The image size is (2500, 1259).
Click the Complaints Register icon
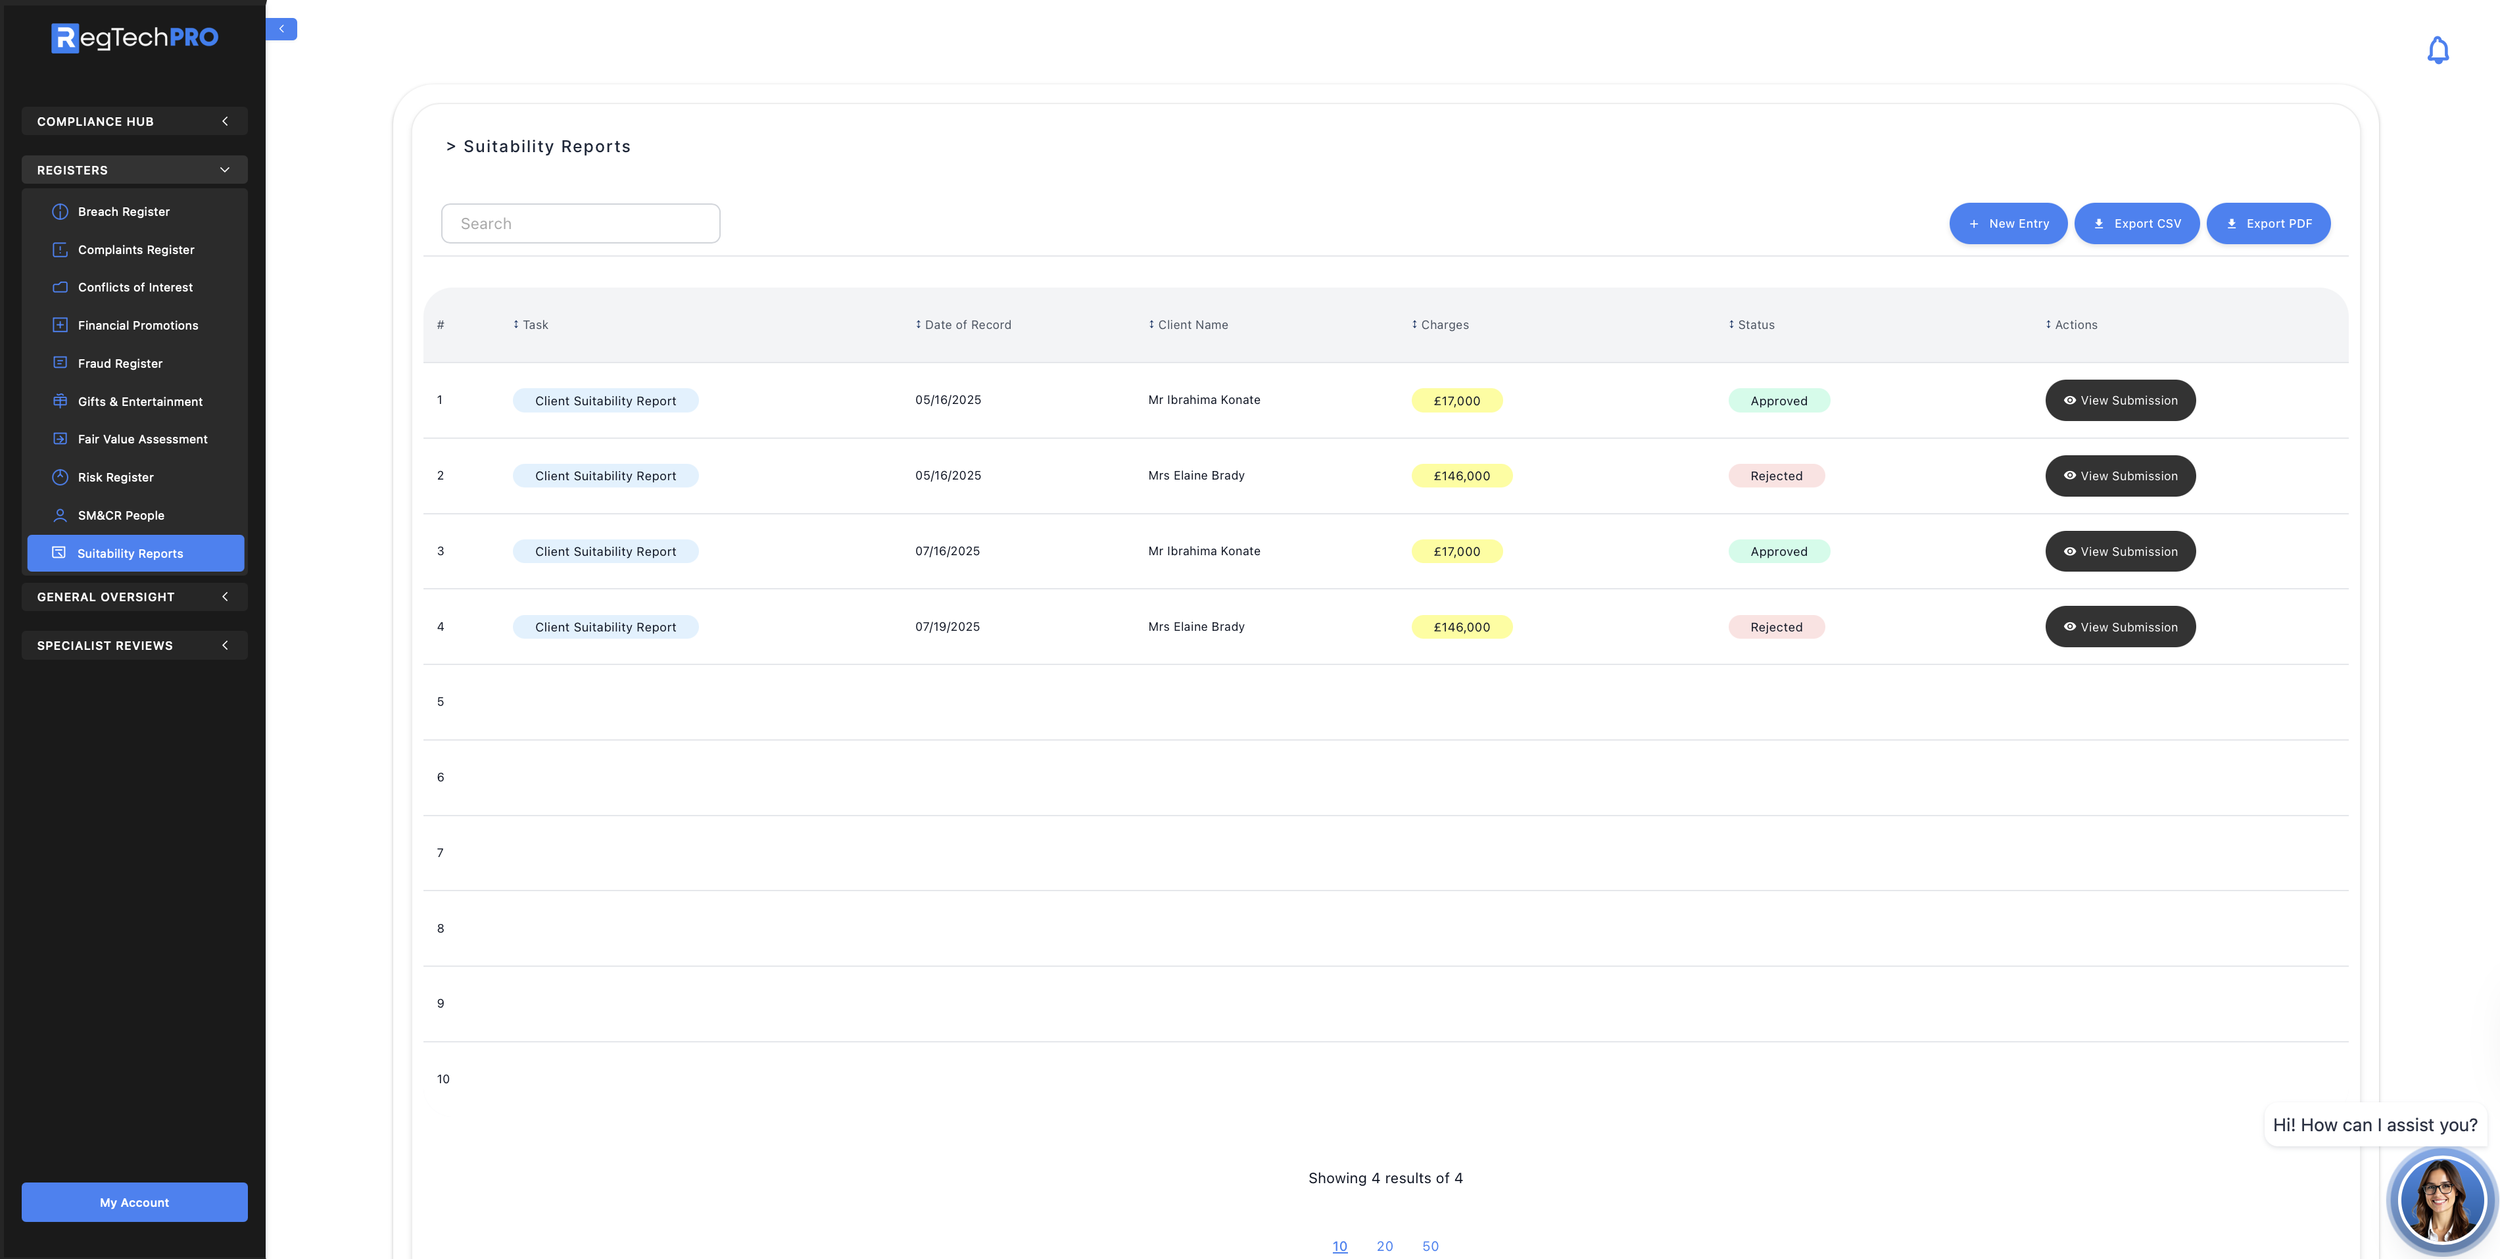point(60,250)
